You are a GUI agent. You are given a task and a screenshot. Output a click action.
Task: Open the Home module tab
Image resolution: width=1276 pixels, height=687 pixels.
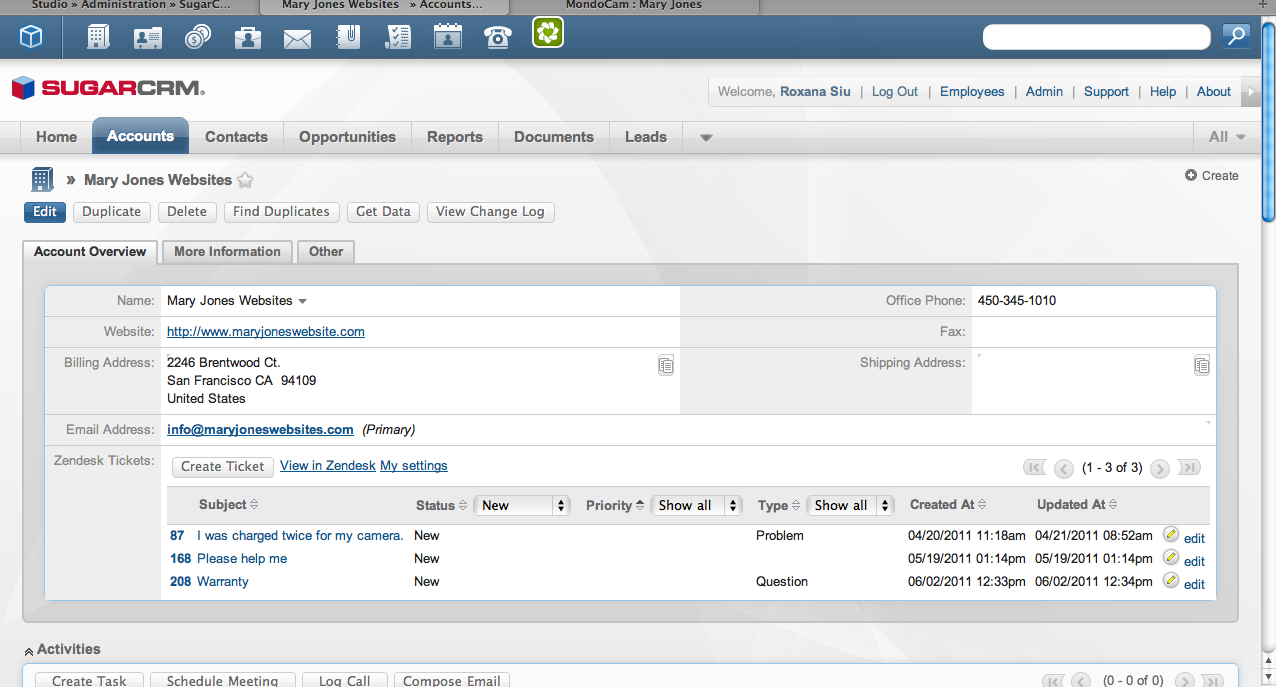(x=57, y=137)
